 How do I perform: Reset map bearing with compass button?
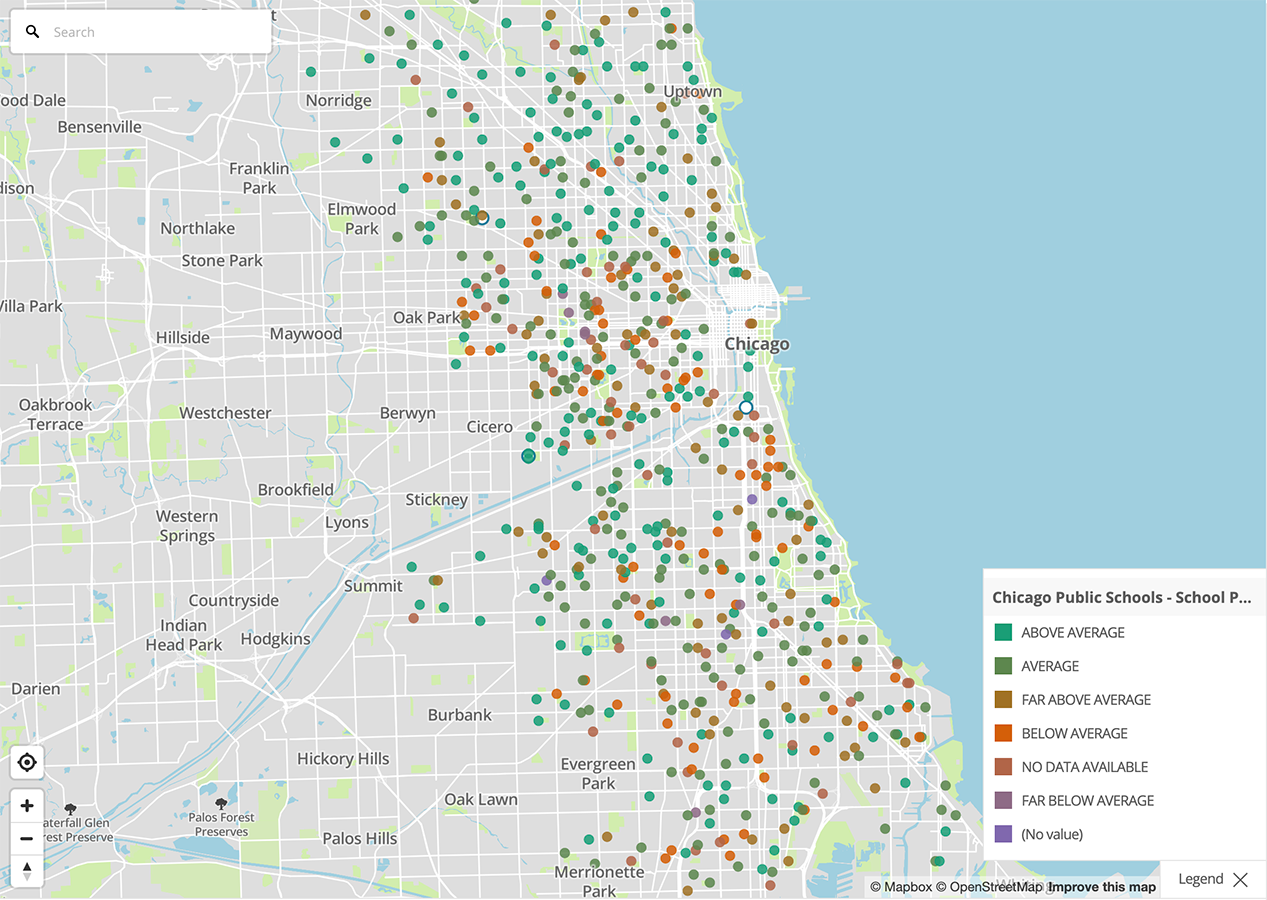click(27, 870)
